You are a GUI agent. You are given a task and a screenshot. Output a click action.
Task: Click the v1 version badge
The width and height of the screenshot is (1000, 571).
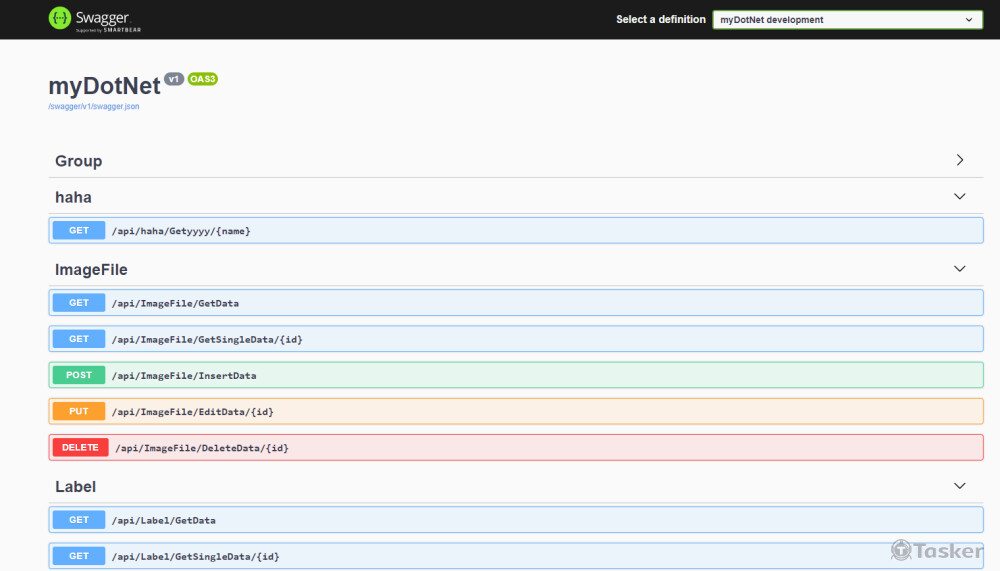174,79
